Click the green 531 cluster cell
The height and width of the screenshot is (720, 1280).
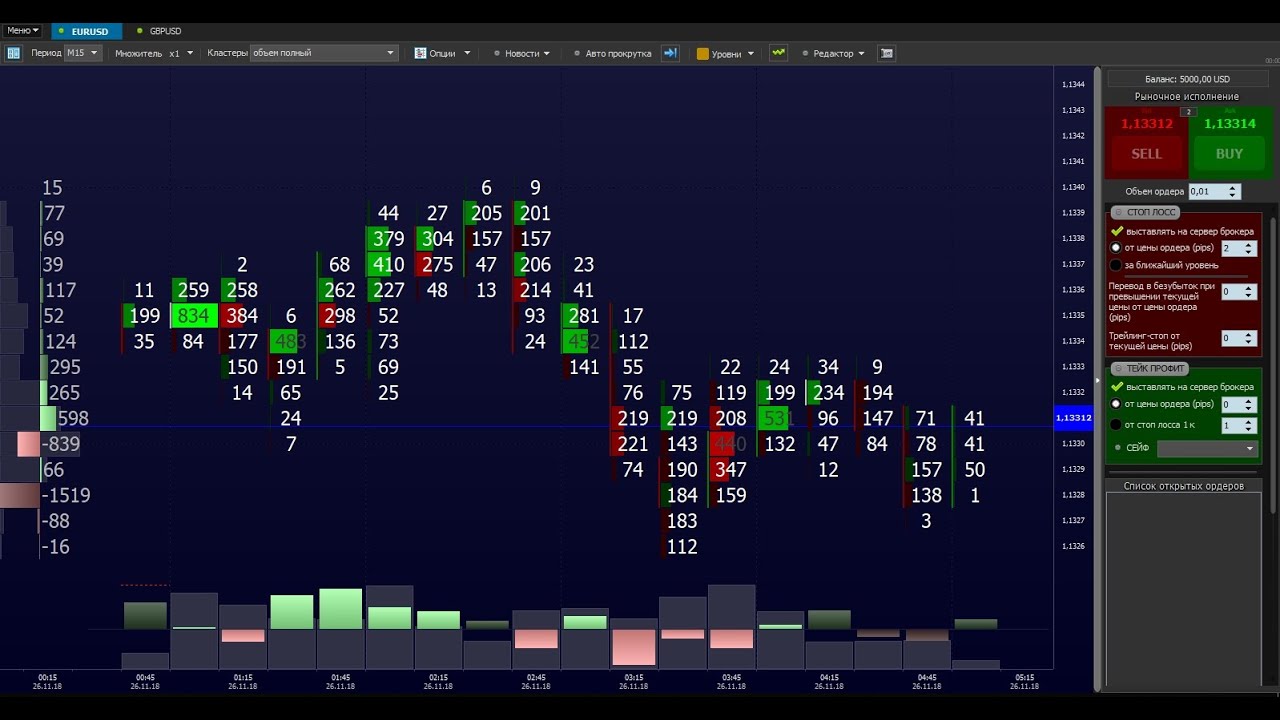click(x=775, y=418)
